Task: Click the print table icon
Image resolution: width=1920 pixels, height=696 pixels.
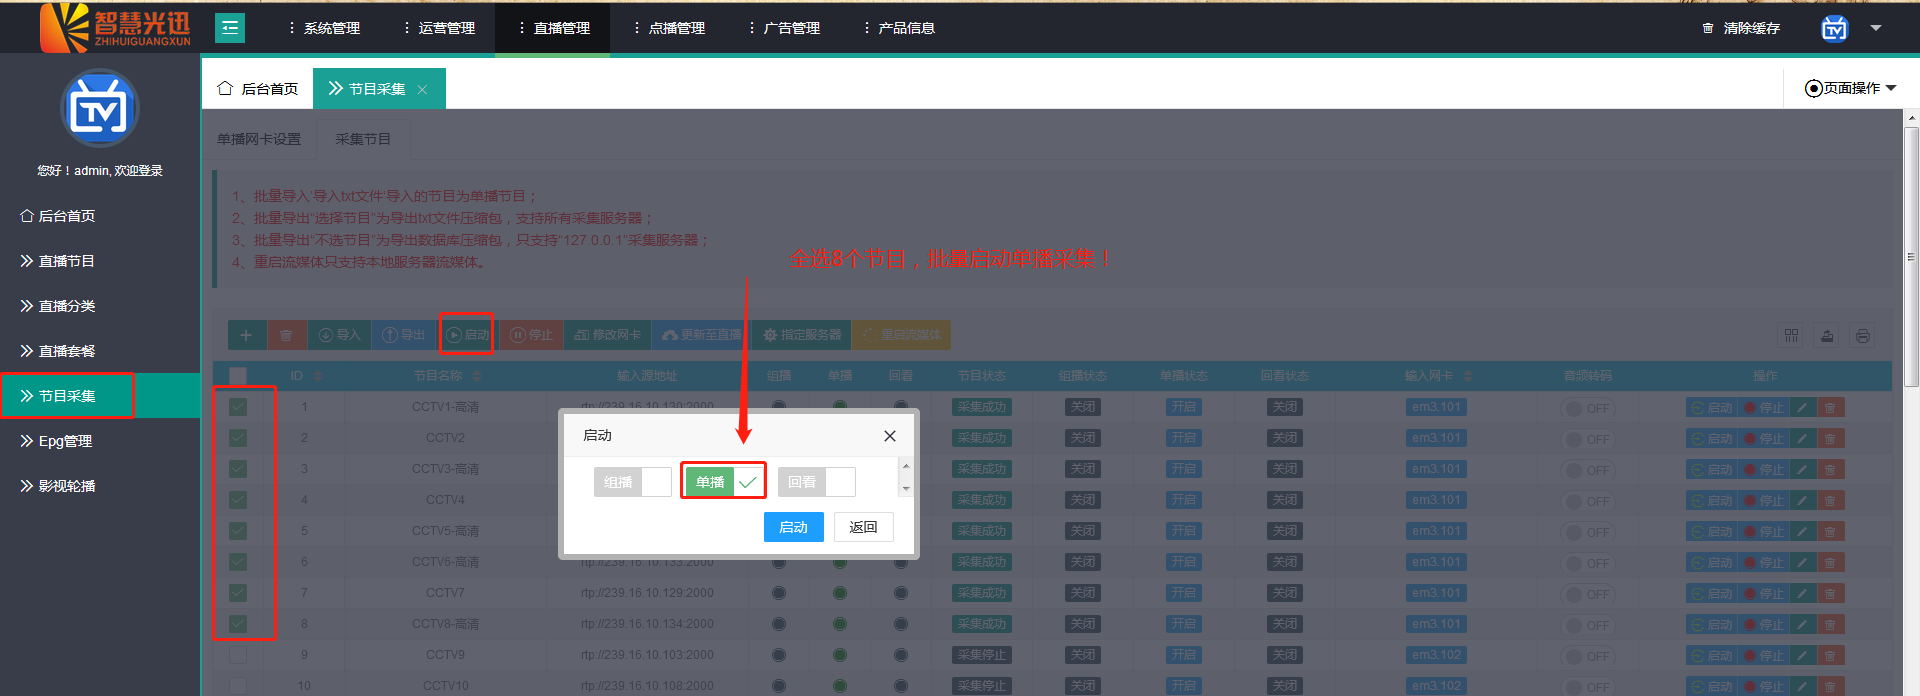Action: (1862, 336)
